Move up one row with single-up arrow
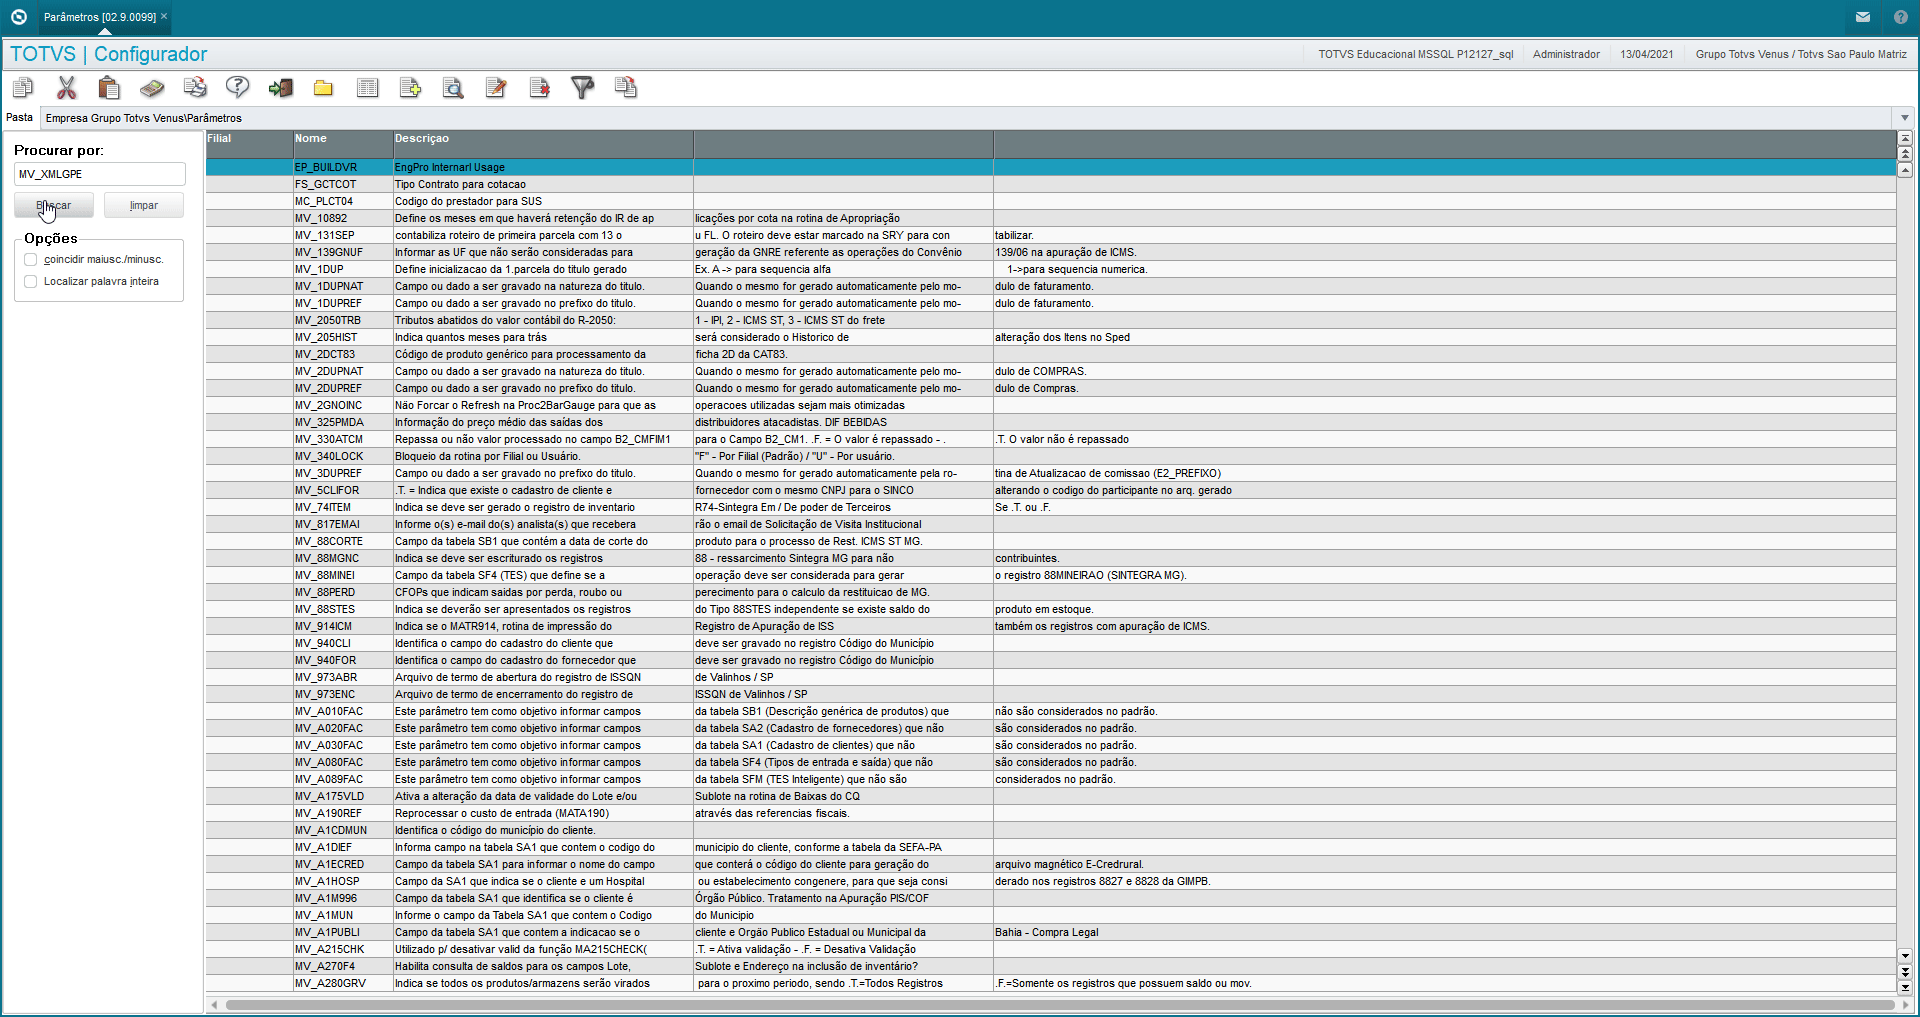Image resolution: width=1920 pixels, height=1017 pixels. (1905, 170)
